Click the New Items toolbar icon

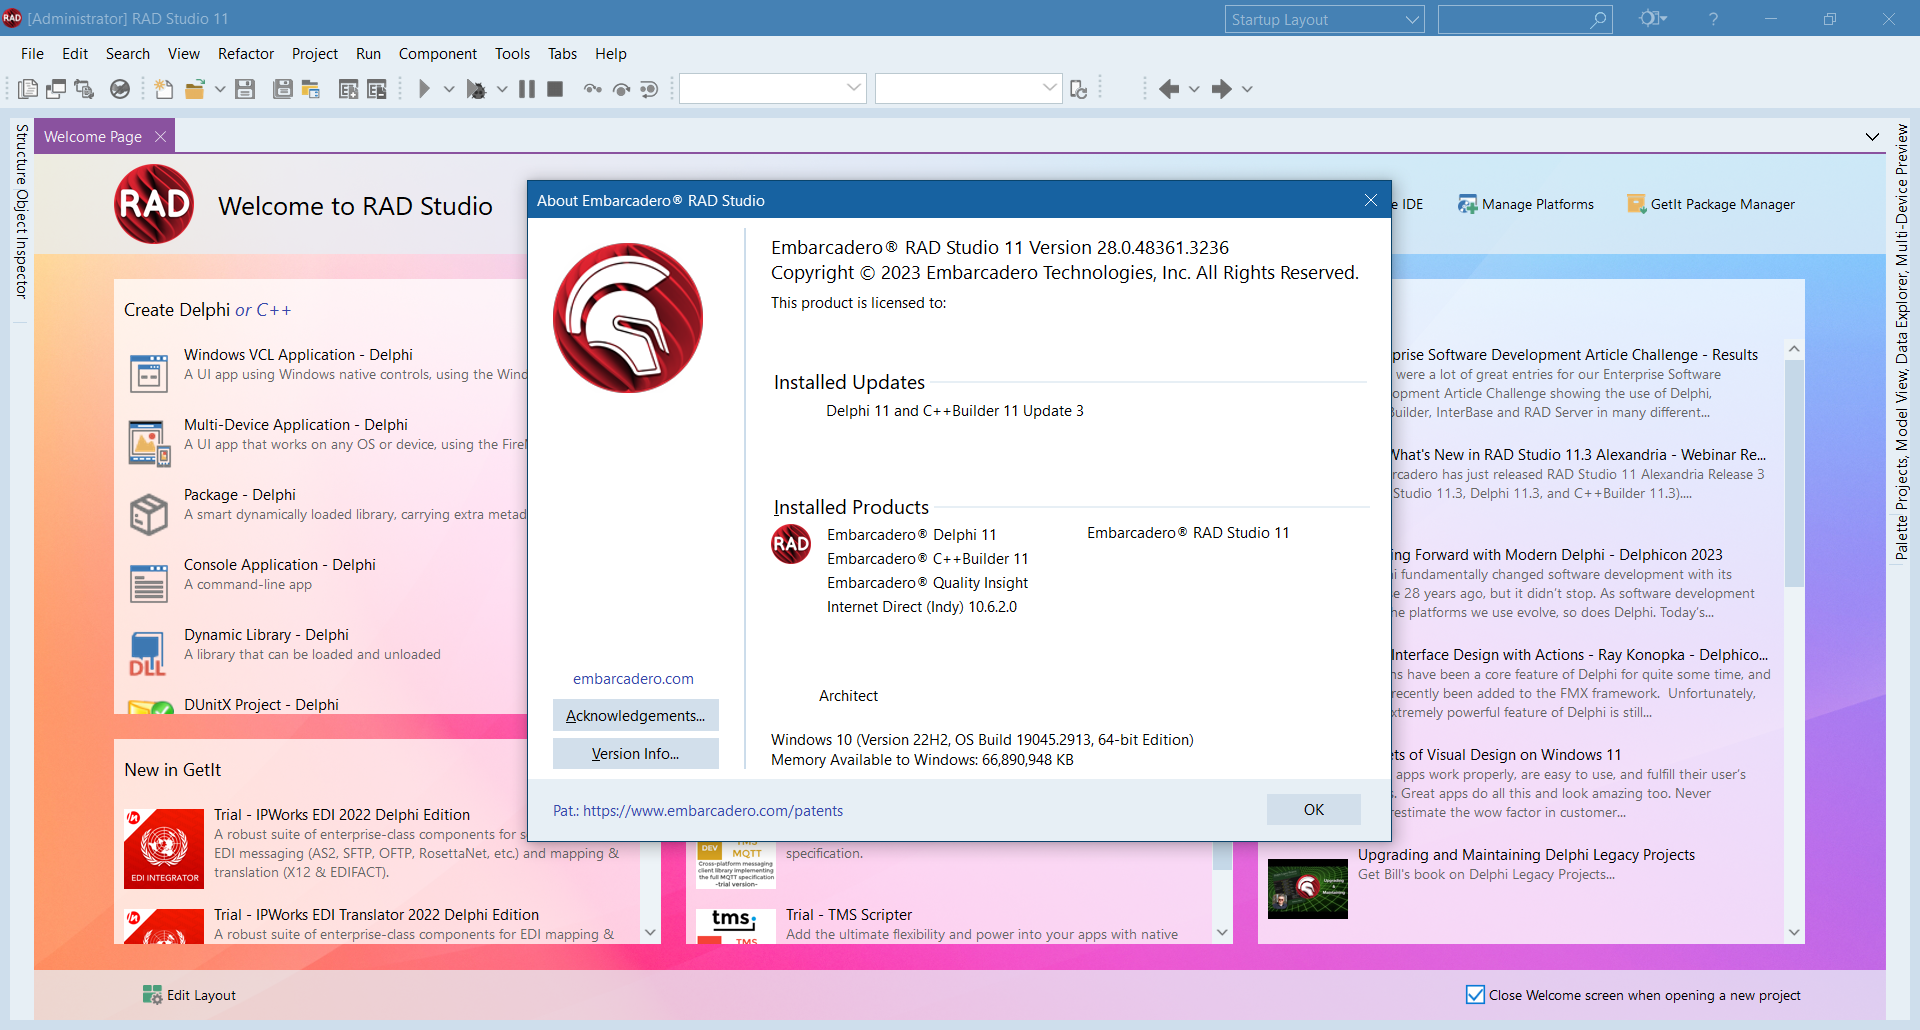pos(164,89)
